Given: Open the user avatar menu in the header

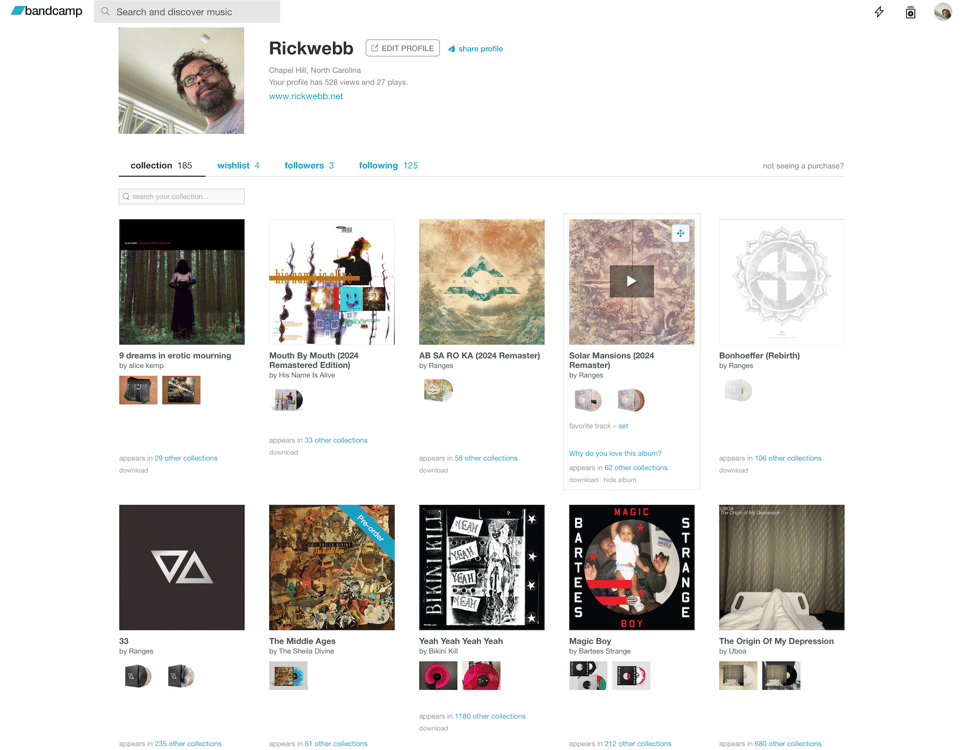Looking at the screenshot, I should (942, 12).
